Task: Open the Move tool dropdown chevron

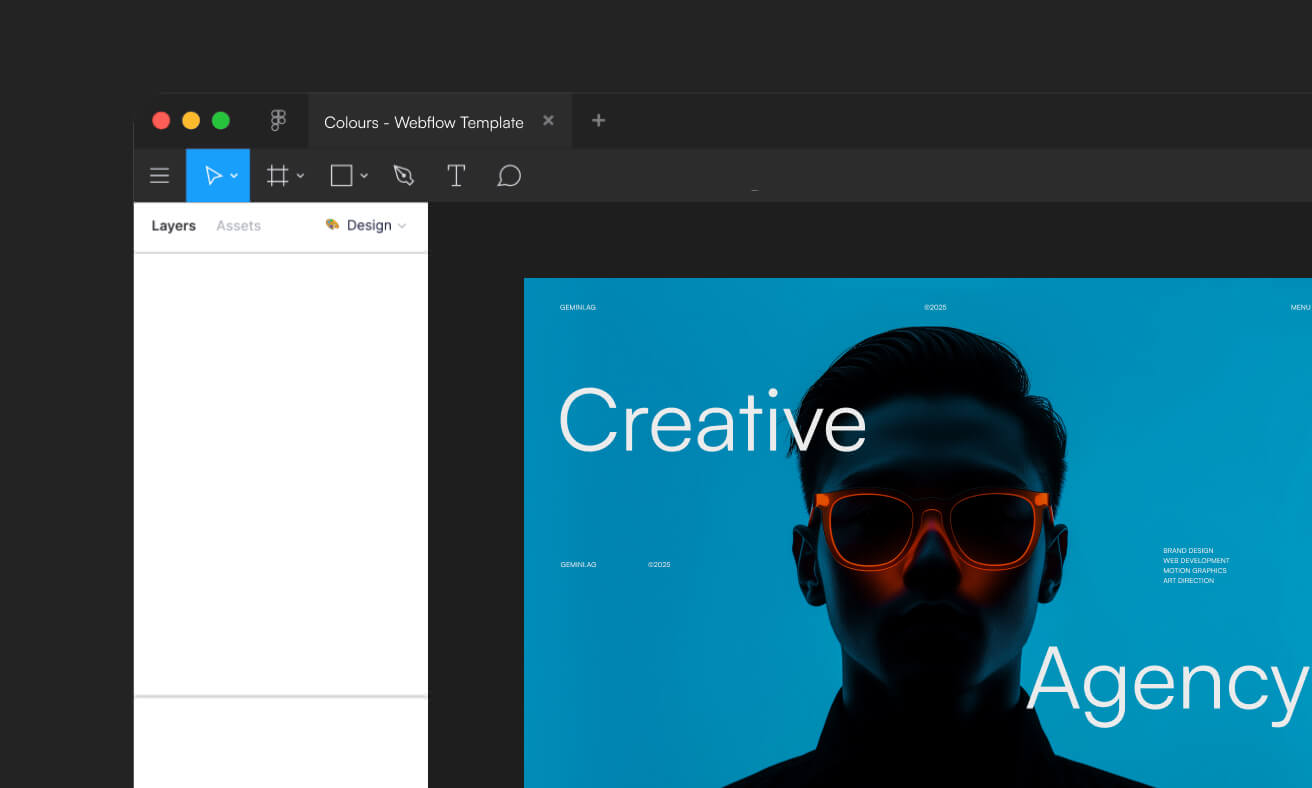Action: pos(234,175)
